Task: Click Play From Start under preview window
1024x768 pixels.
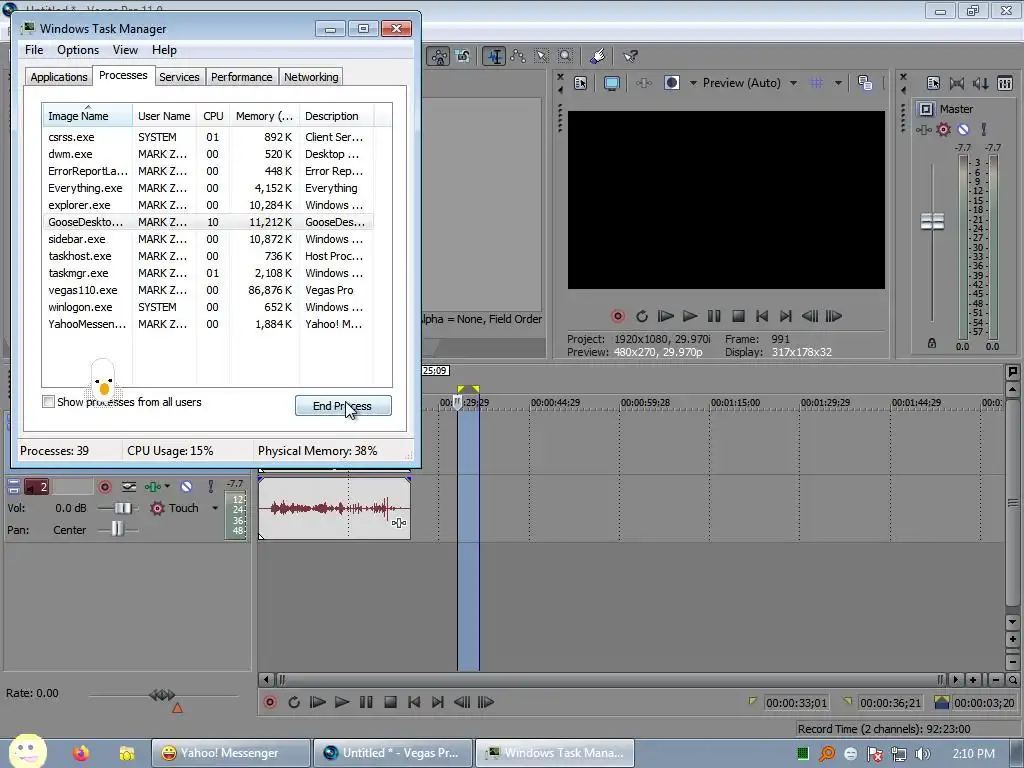Action: click(665, 316)
